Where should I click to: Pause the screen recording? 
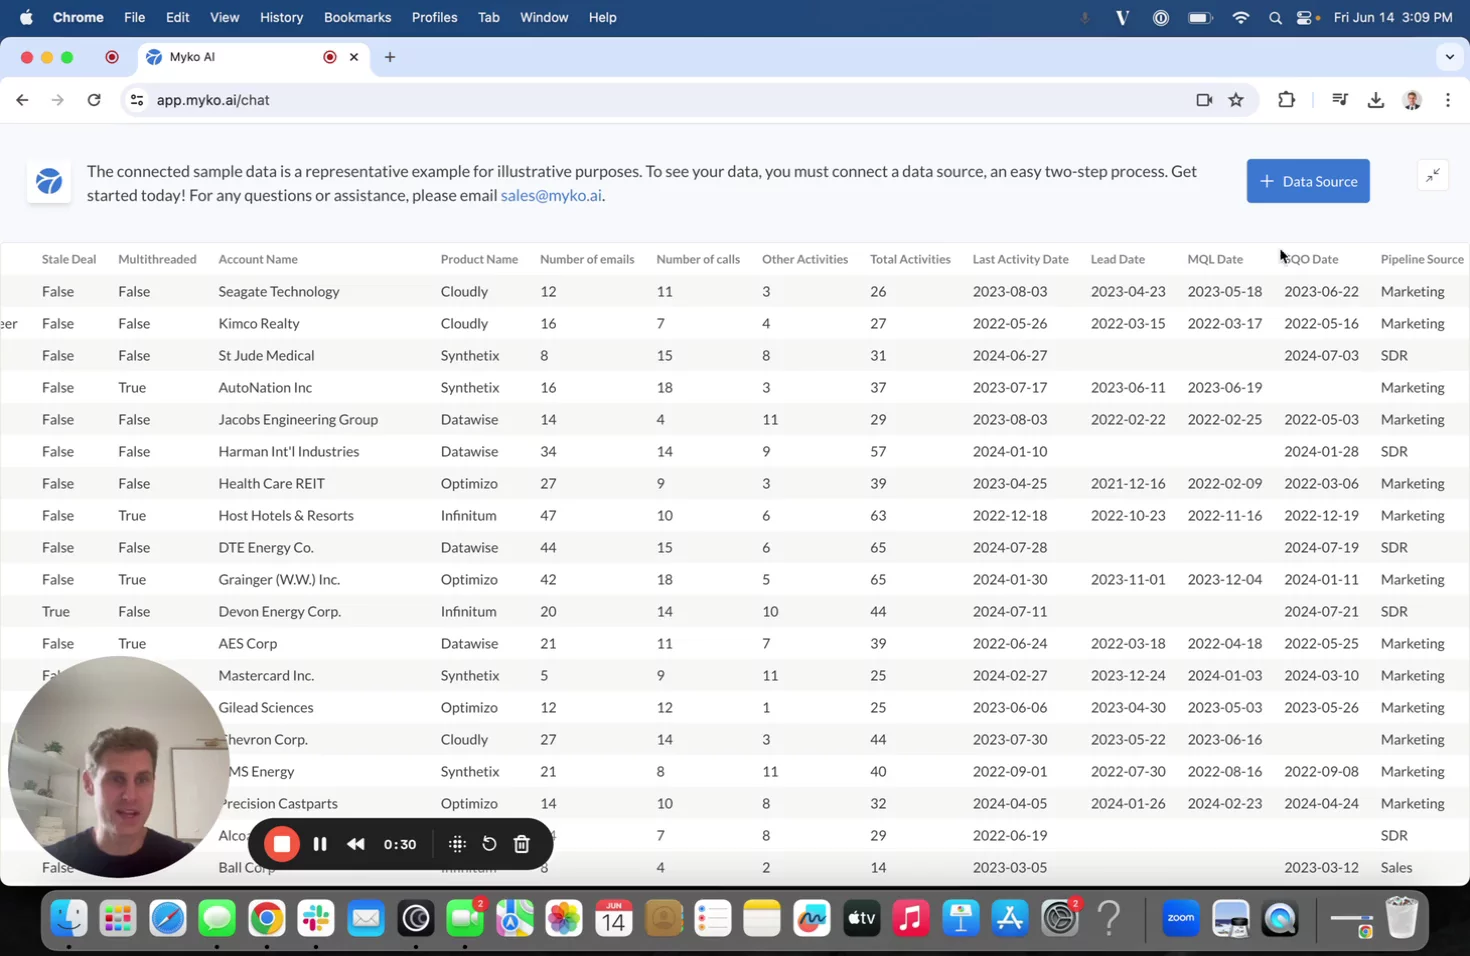tap(320, 844)
